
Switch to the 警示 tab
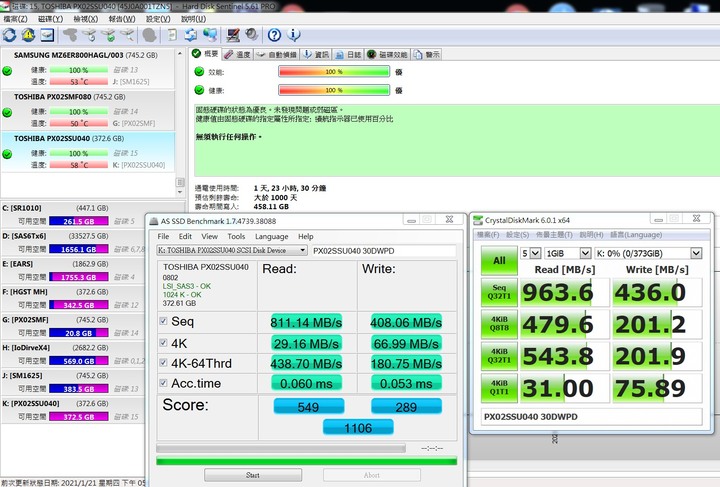click(x=427, y=55)
